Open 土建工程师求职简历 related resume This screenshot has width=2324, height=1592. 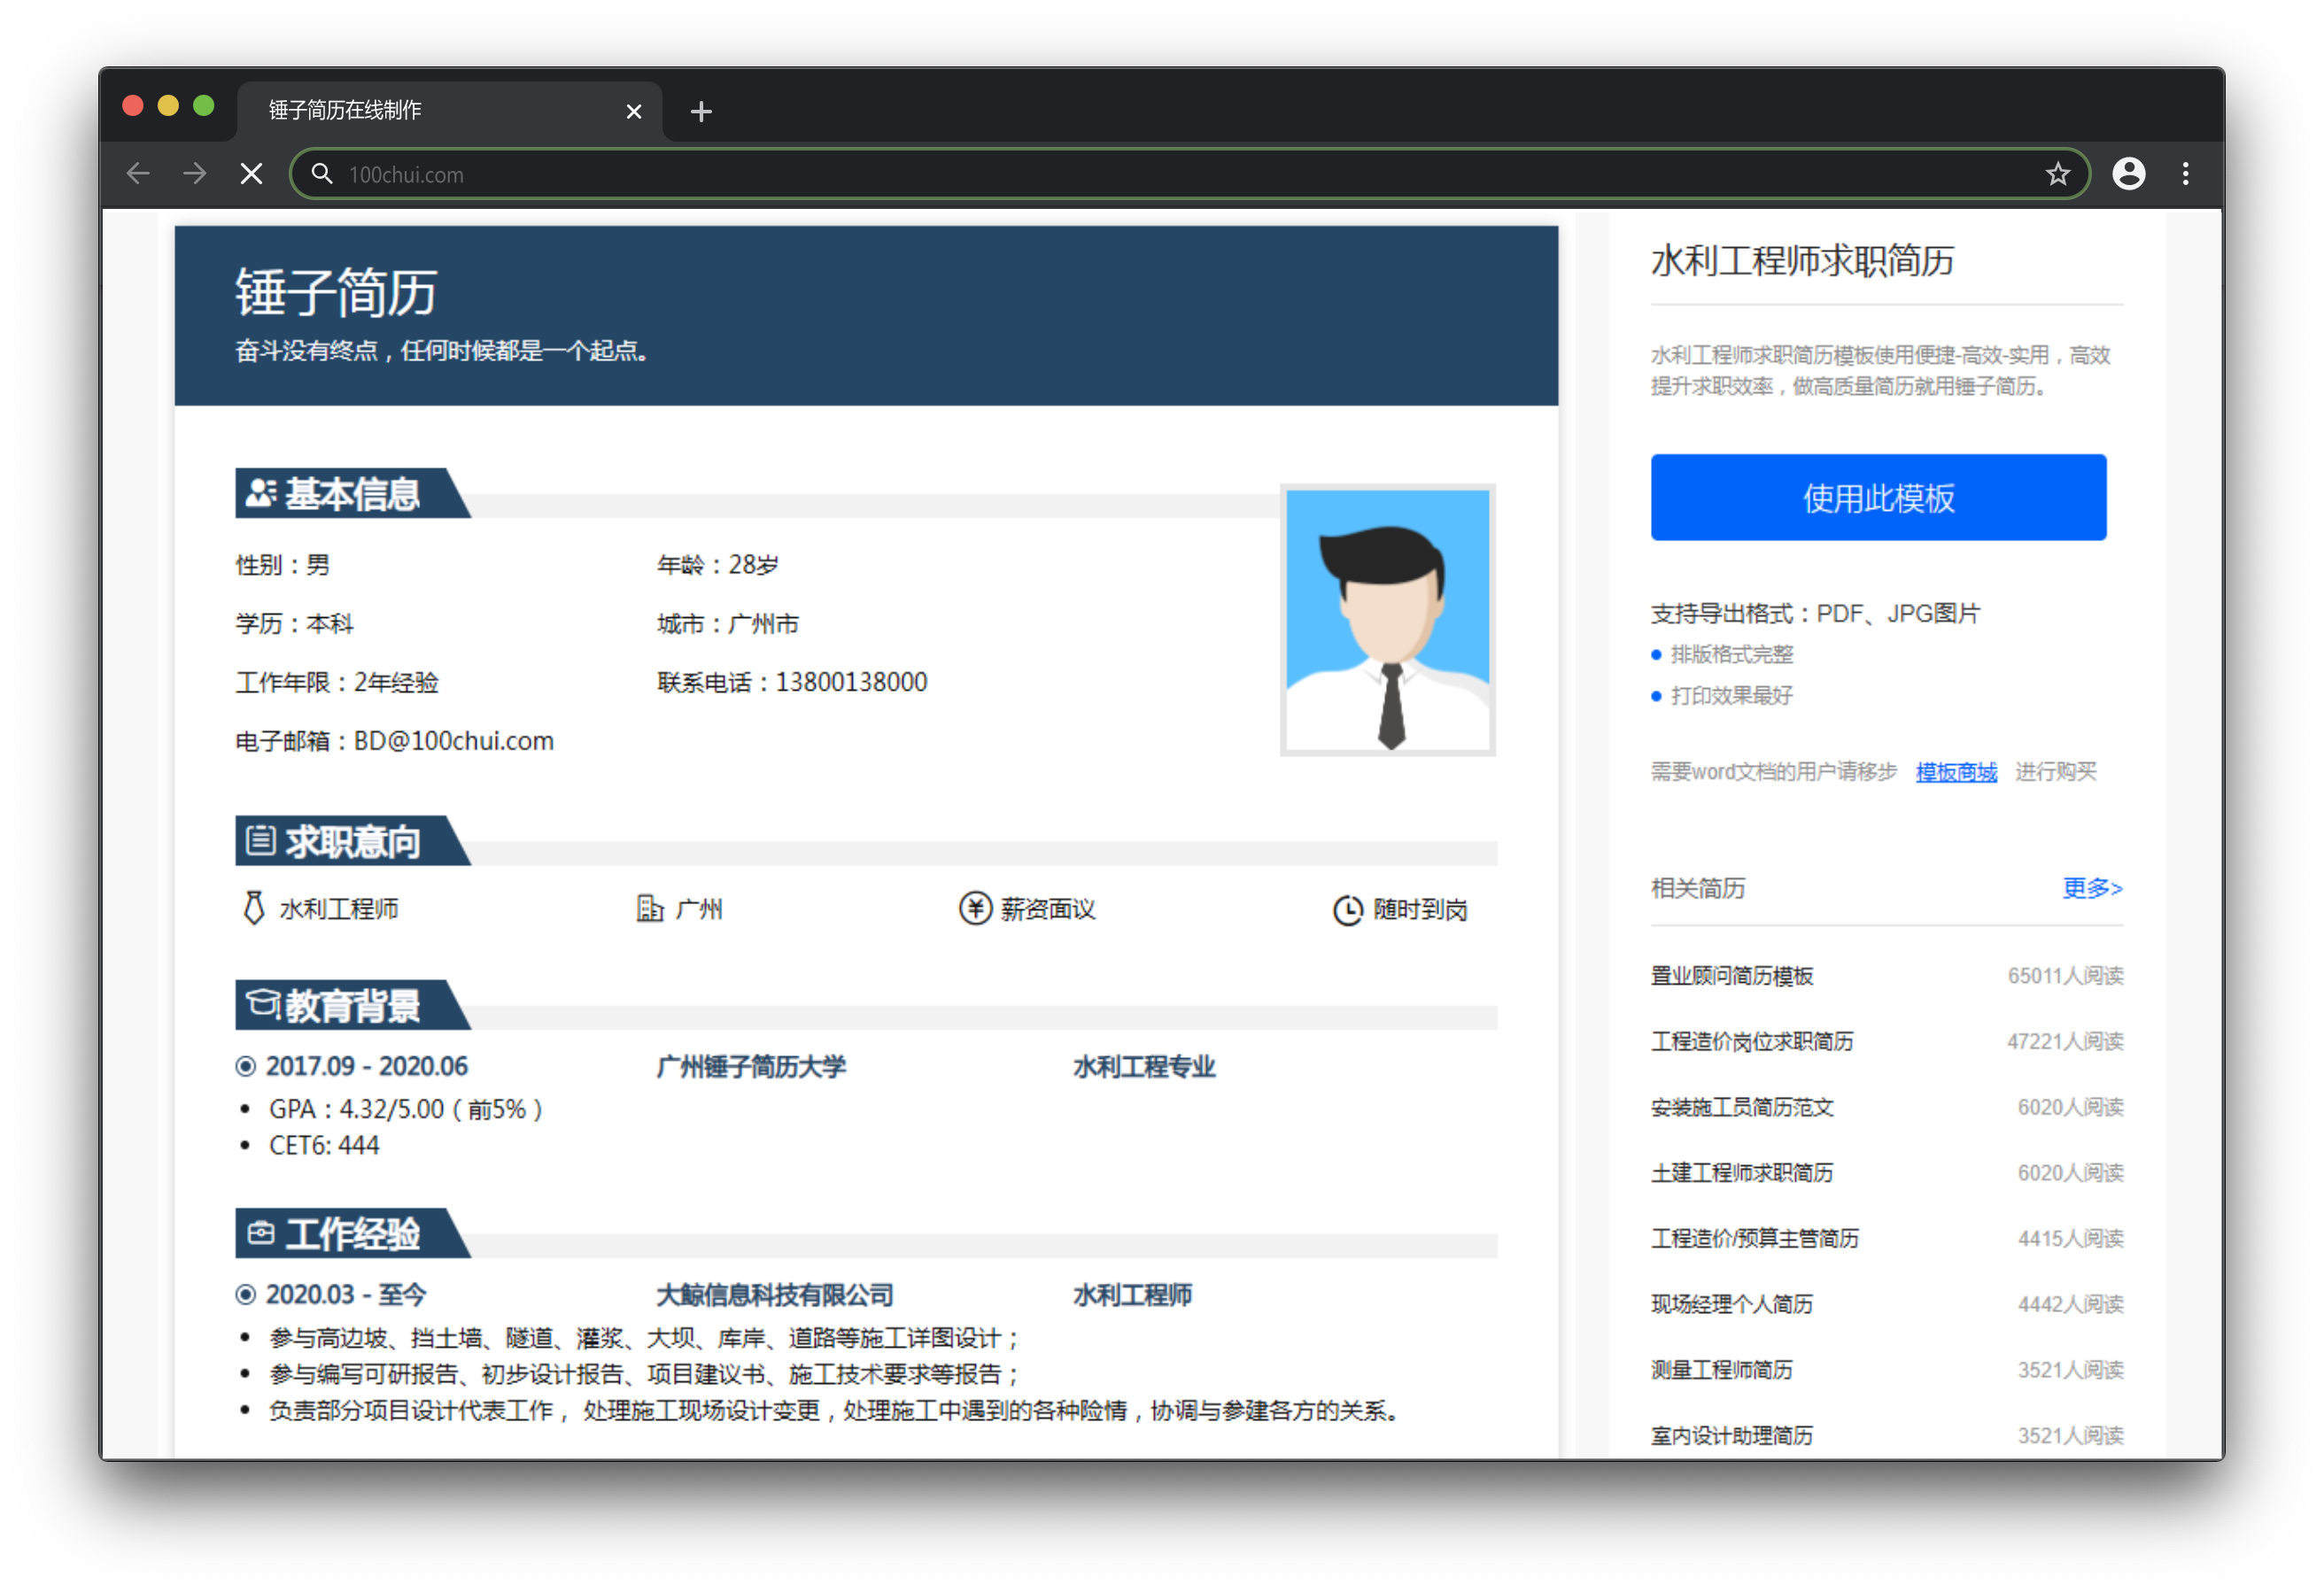tap(1742, 1172)
